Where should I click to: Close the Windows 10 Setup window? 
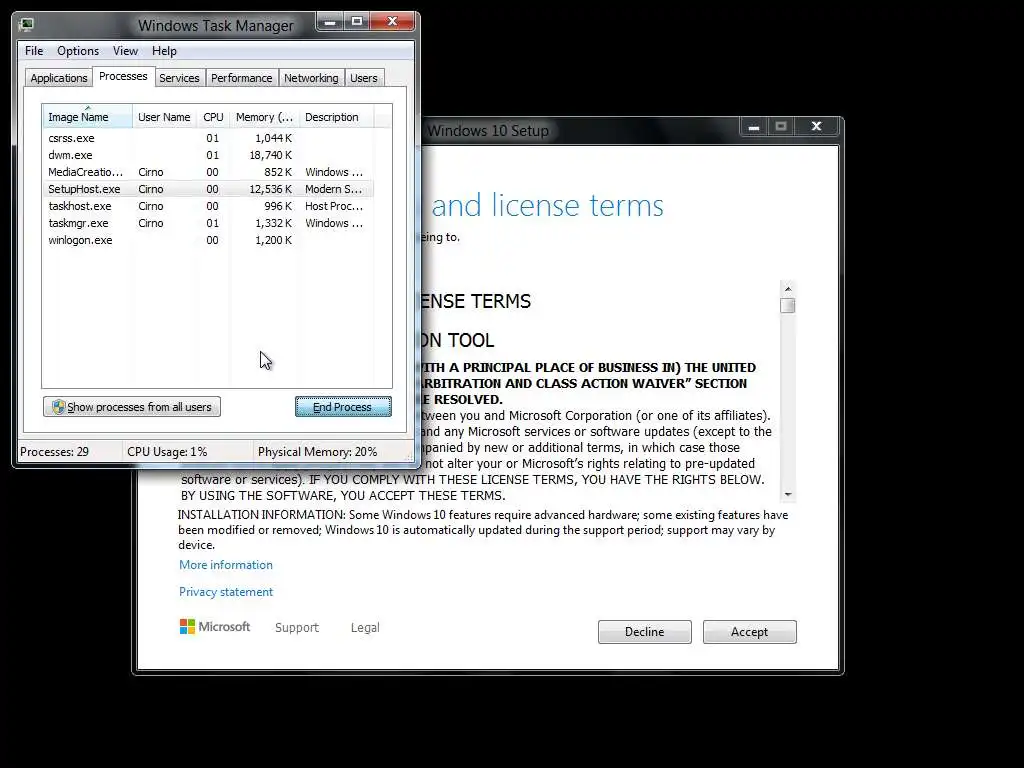816,127
